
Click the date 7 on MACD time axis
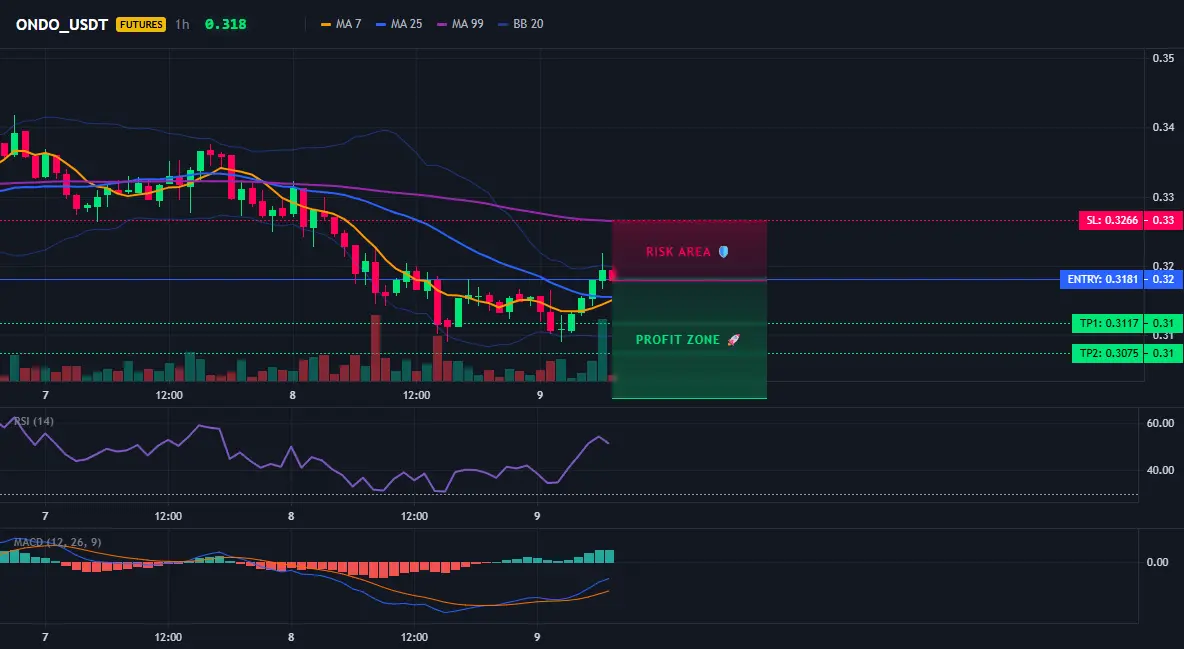coord(45,637)
